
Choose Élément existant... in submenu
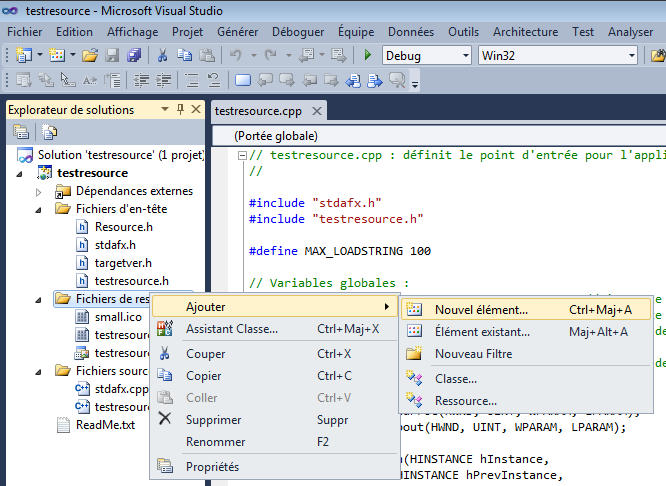(525, 331)
